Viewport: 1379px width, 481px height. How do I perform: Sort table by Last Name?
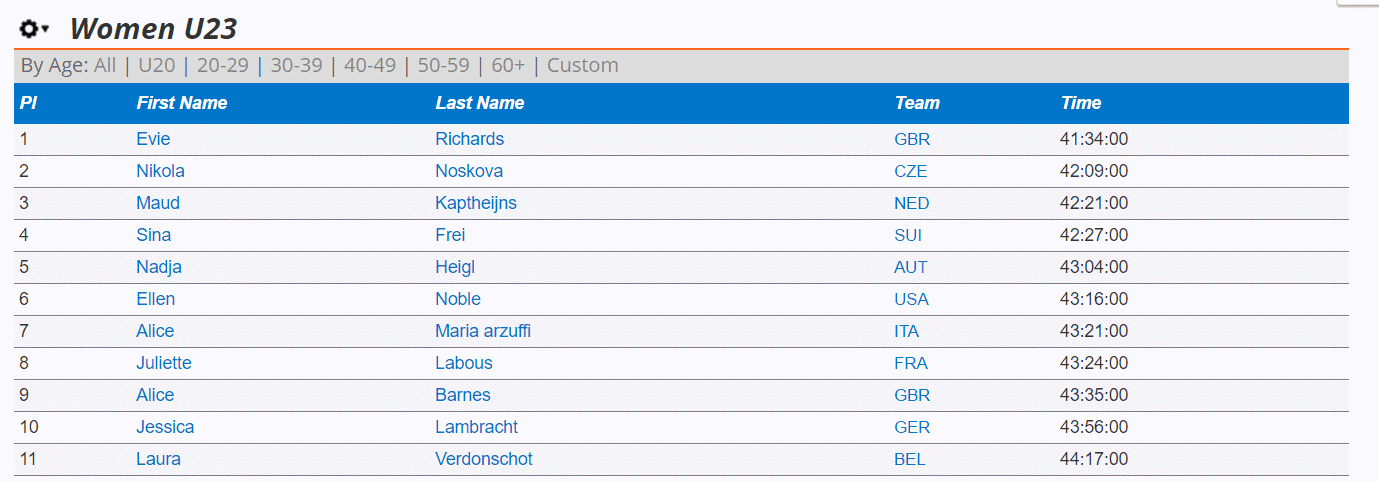coord(479,103)
